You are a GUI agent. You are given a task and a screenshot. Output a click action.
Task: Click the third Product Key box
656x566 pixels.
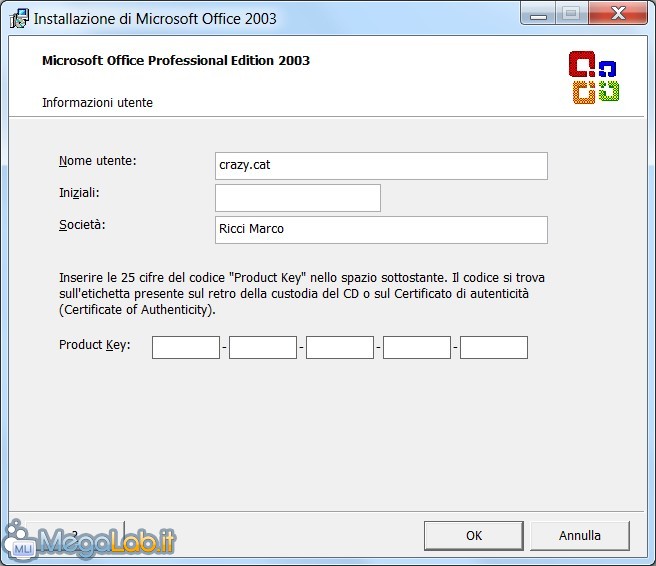click(340, 347)
